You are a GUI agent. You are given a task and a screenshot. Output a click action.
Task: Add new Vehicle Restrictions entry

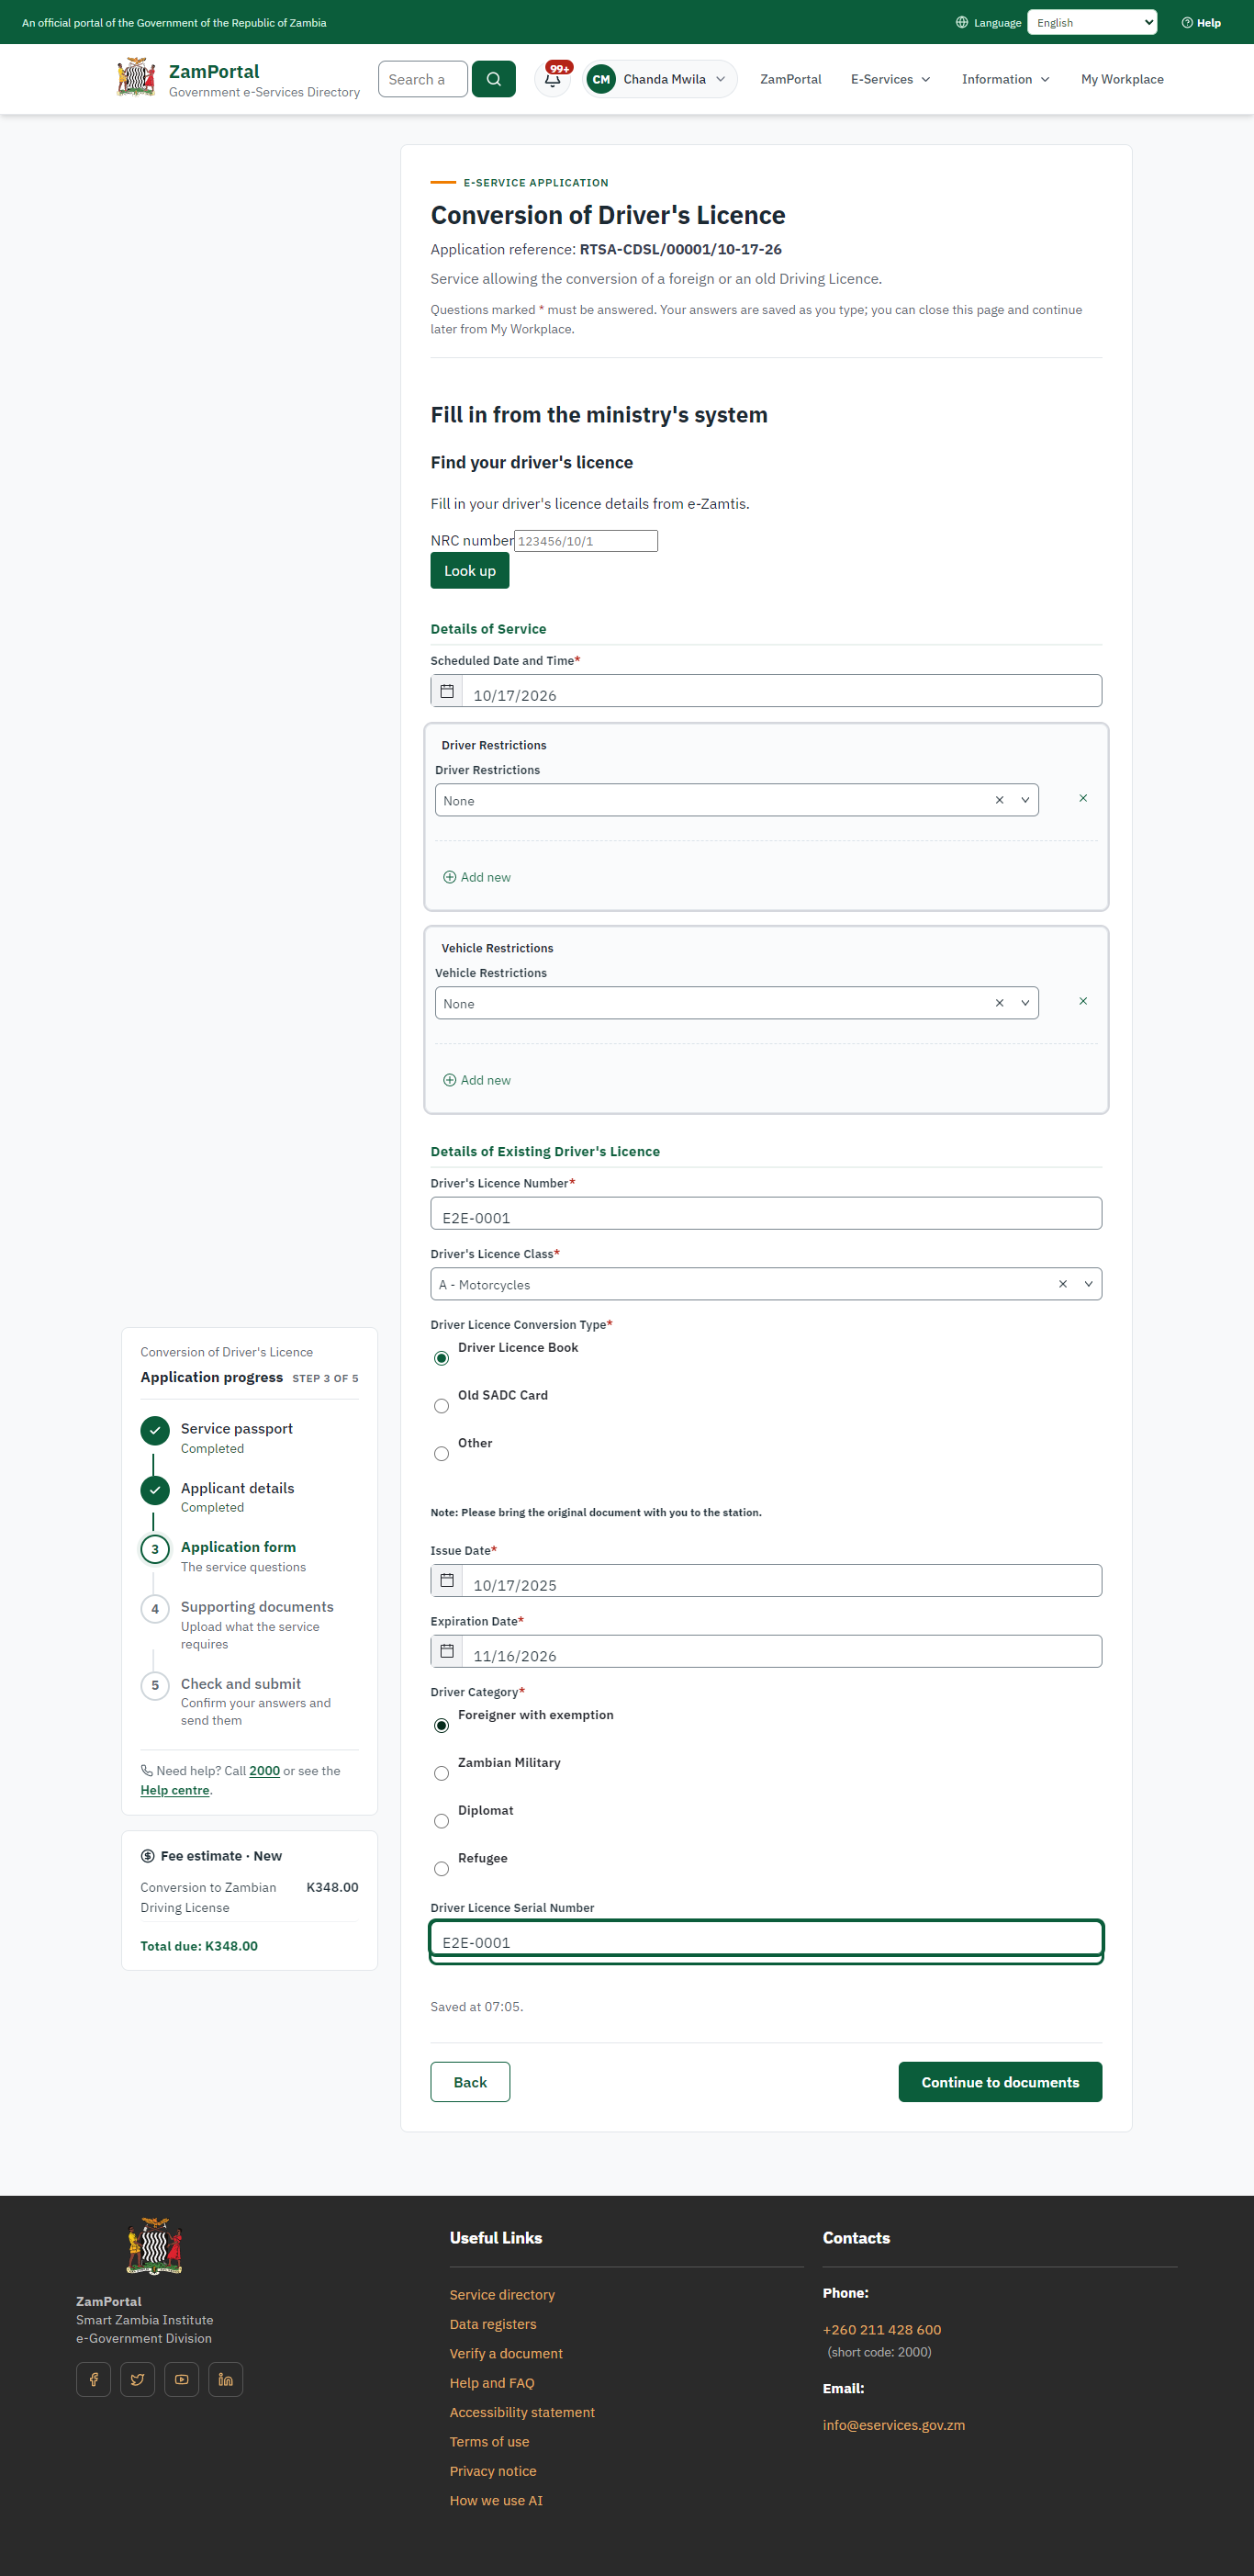[477, 1080]
